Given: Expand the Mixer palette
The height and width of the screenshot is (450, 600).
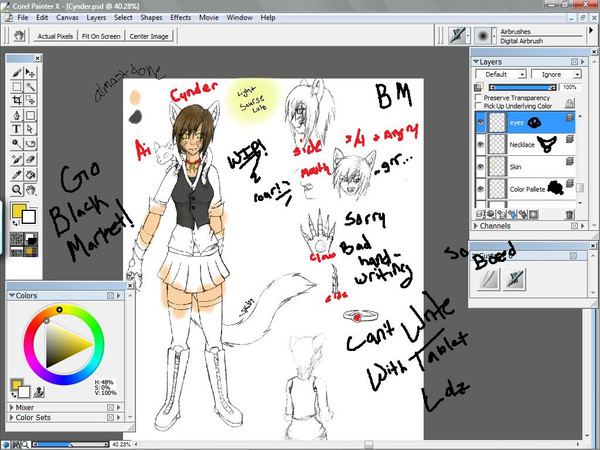Looking at the screenshot, I should tap(12, 408).
